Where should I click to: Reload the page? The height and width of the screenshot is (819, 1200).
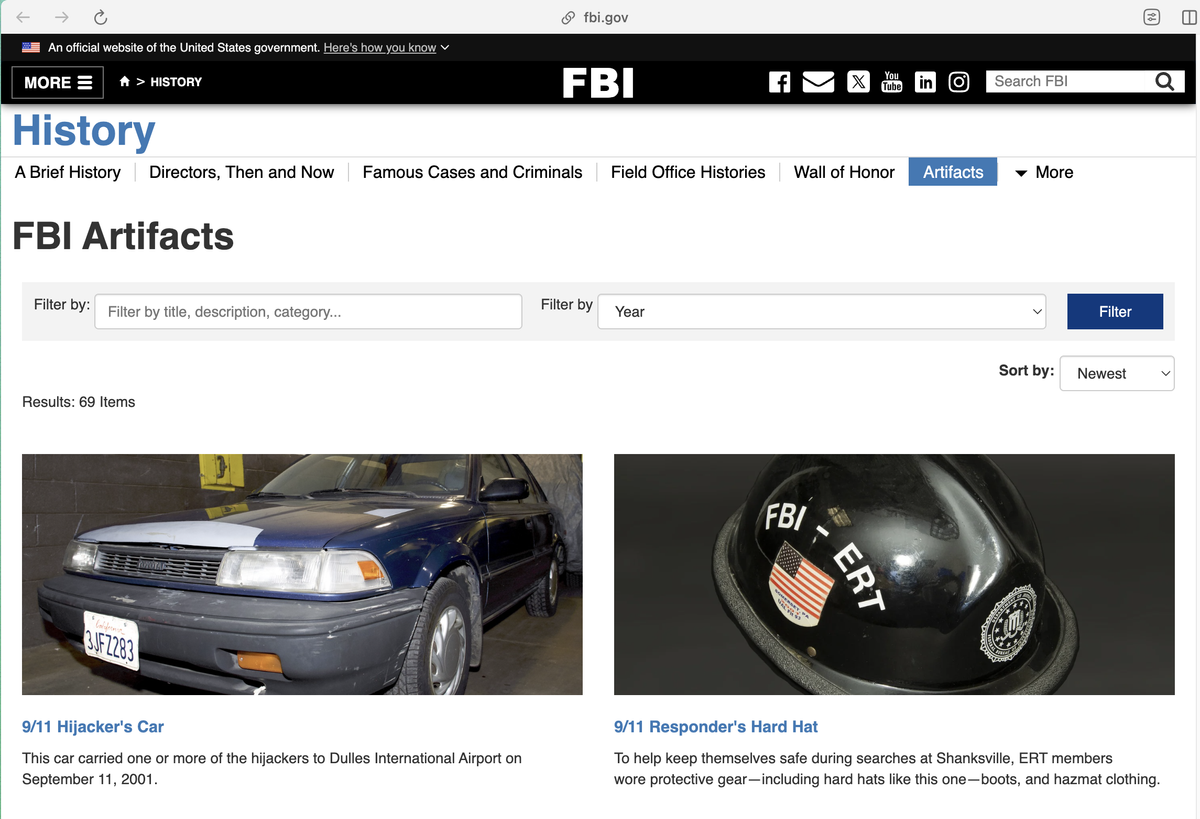(100, 17)
